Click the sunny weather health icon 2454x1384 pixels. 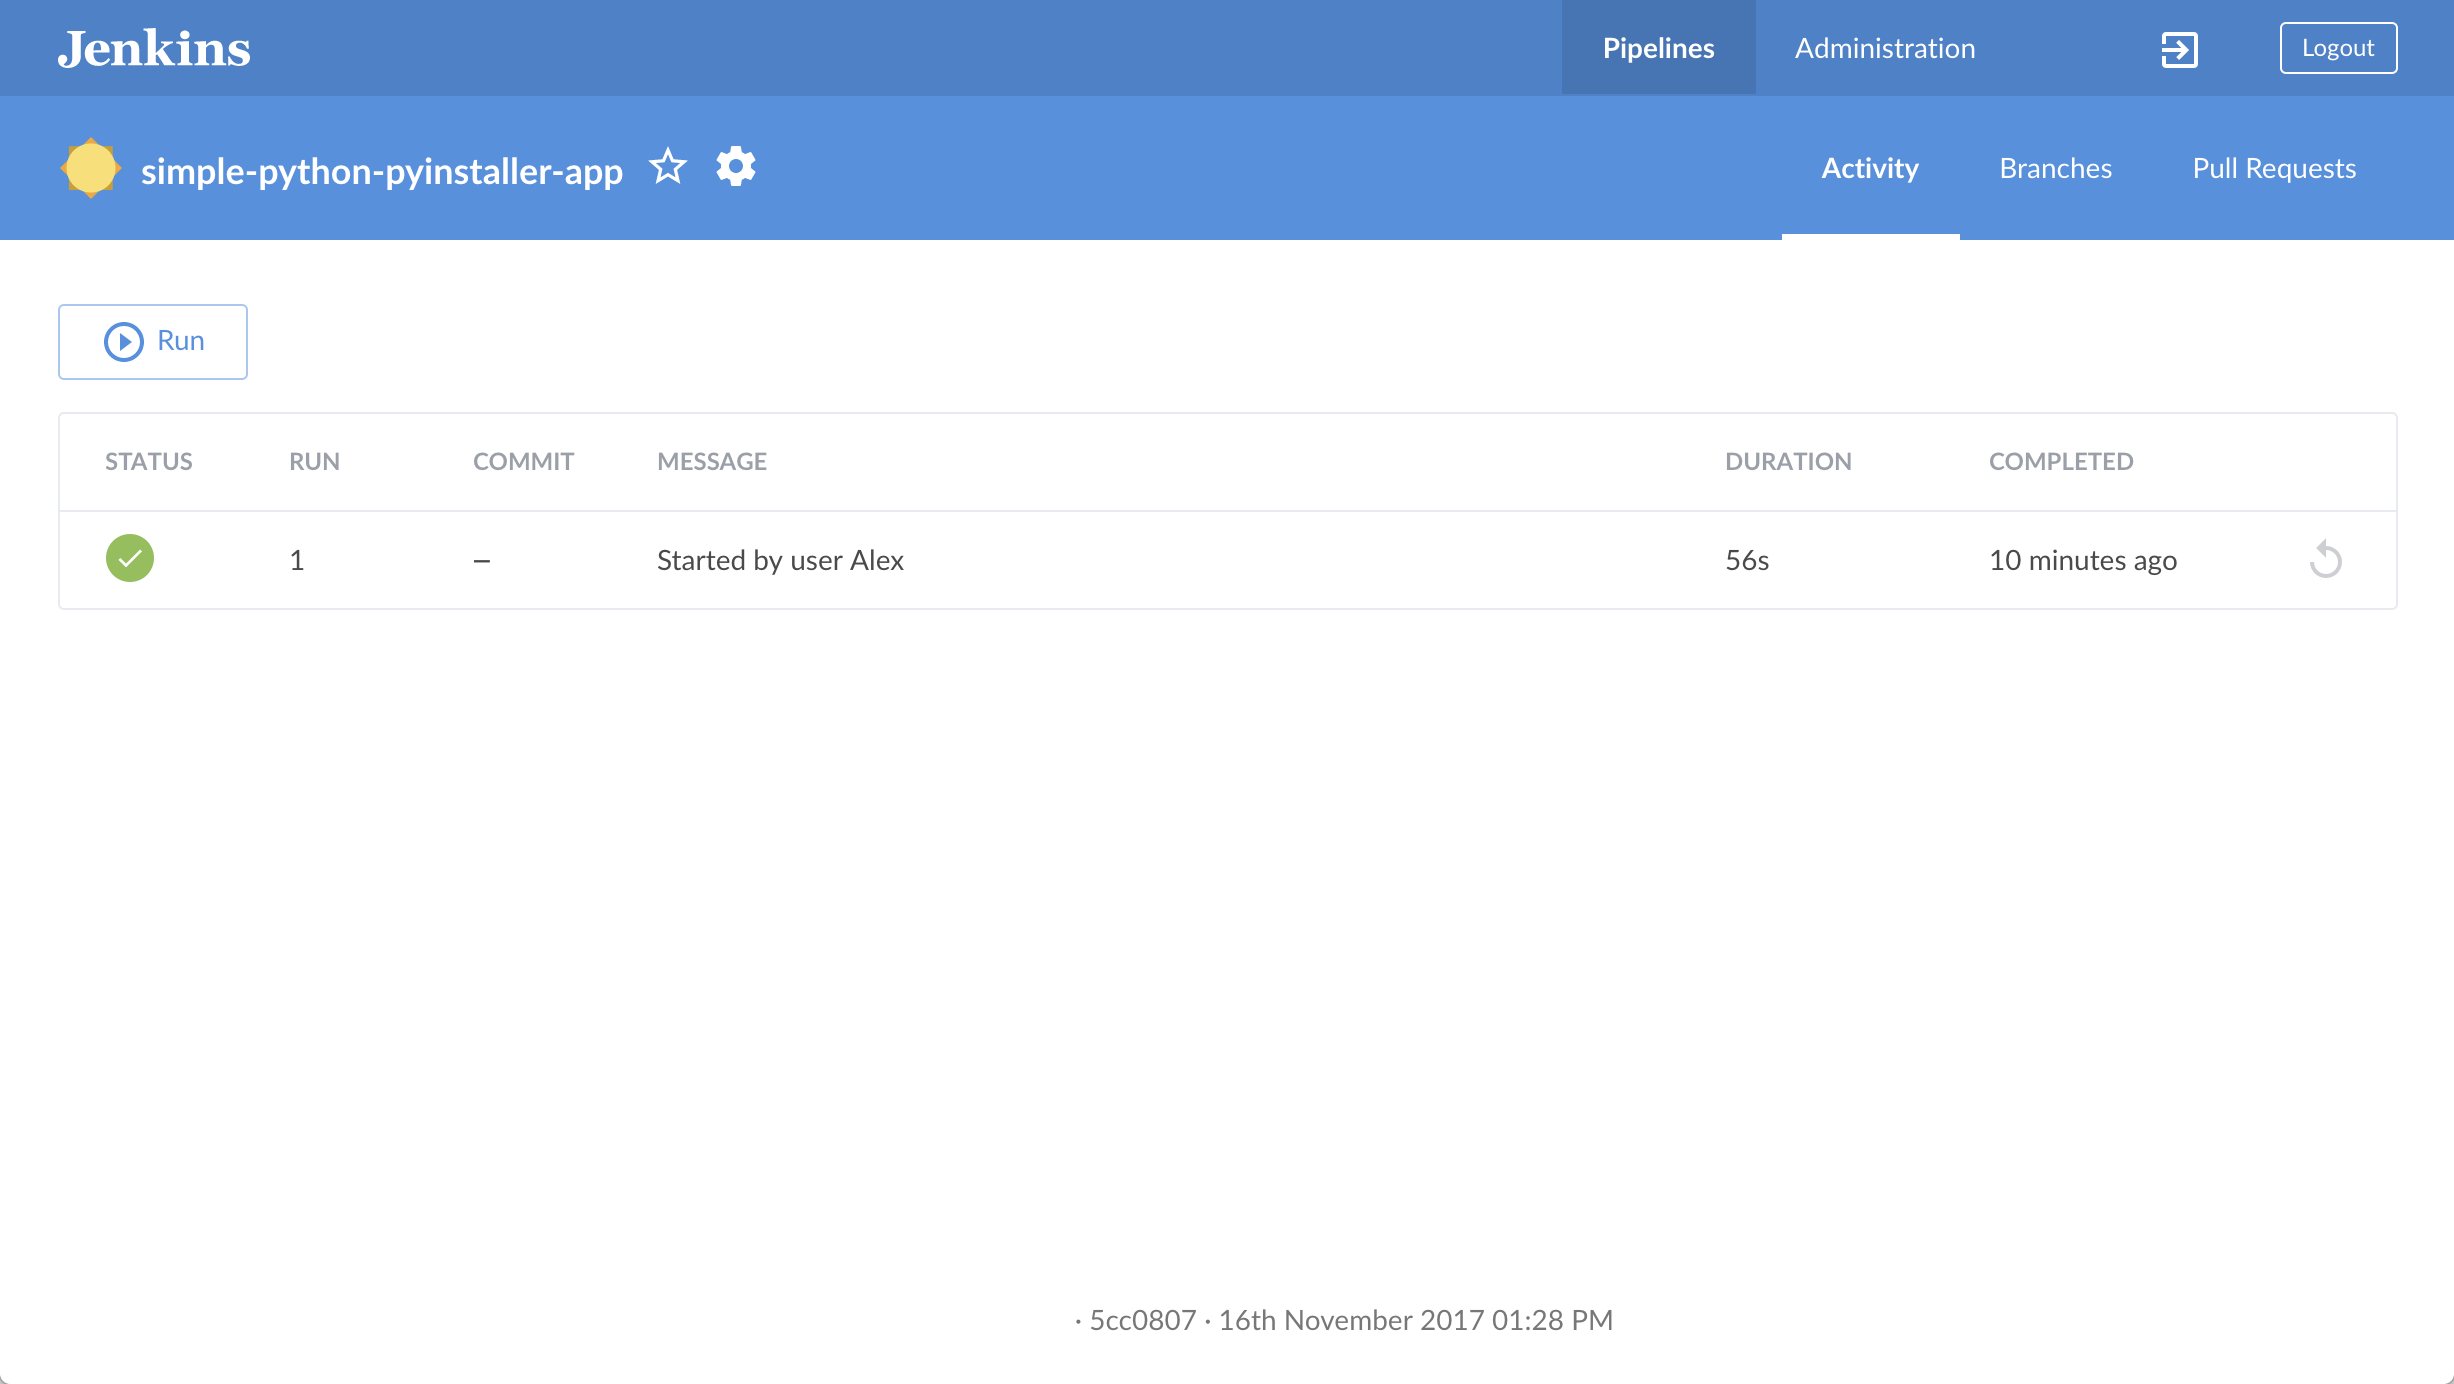[x=90, y=168]
